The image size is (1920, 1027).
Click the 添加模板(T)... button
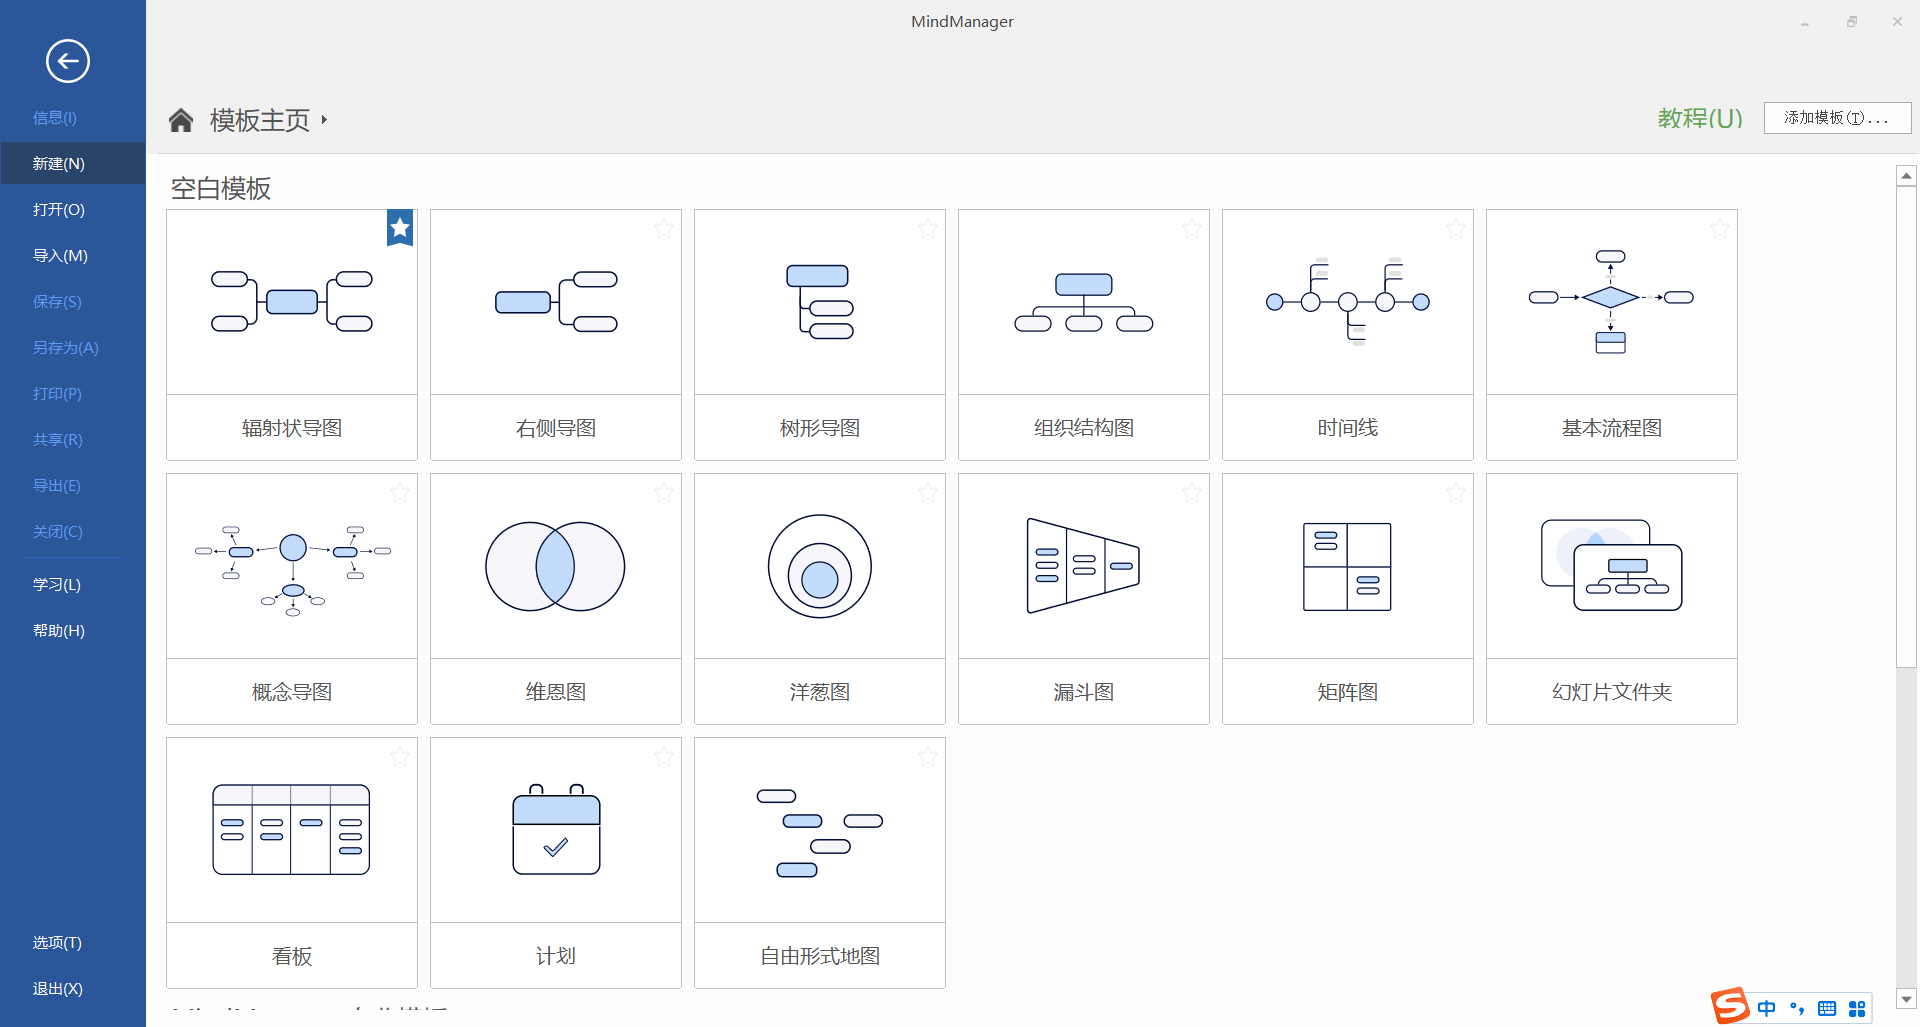1837,118
